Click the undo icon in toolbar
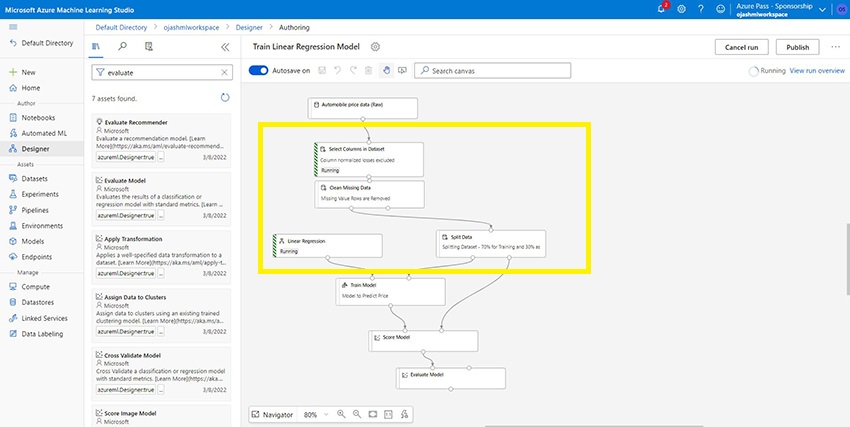850x427 pixels. (337, 70)
